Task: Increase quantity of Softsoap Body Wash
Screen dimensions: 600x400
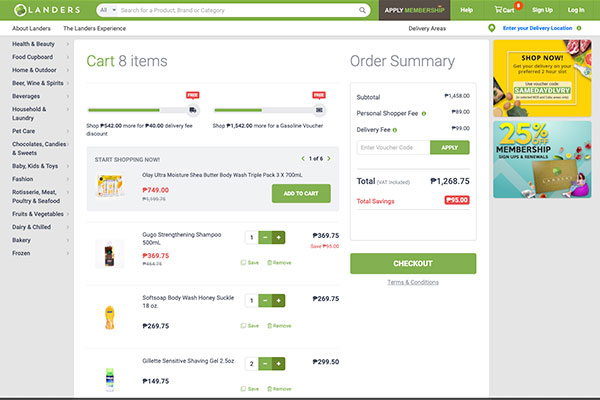Action: pos(278,300)
